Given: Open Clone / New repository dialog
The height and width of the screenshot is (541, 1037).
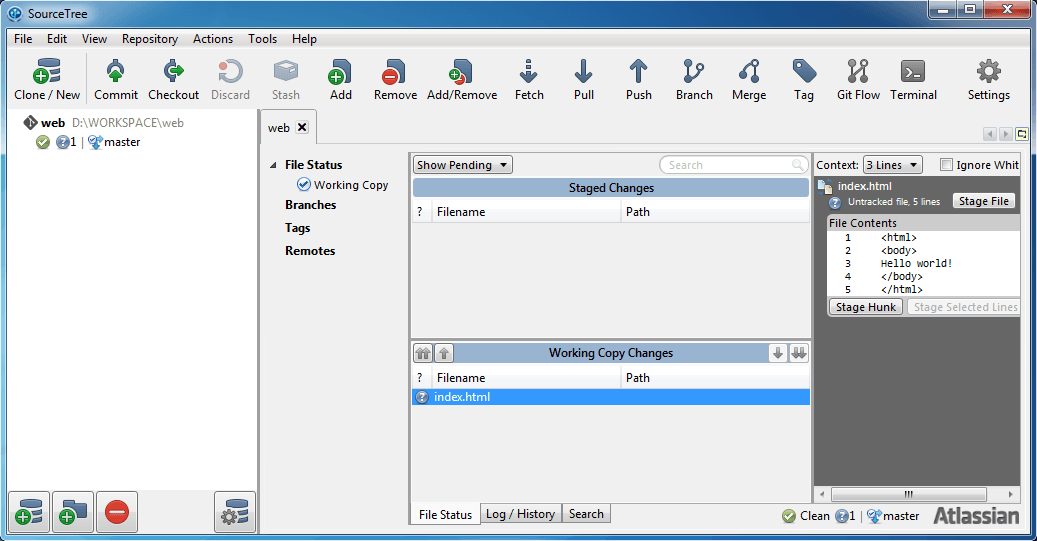Looking at the screenshot, I should coord(47,79).
